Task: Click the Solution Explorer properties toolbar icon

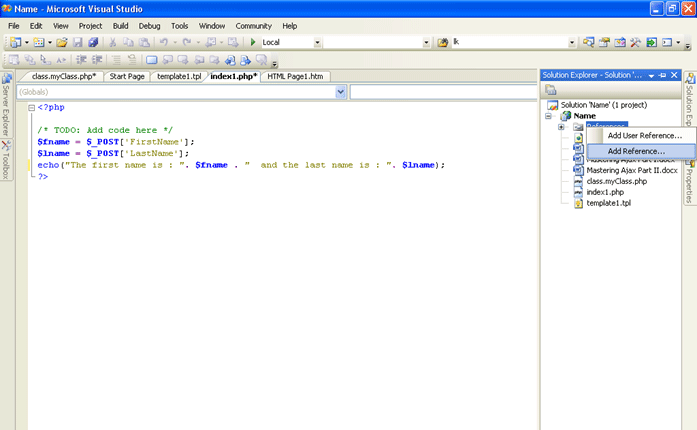Action: pos(550,90)
